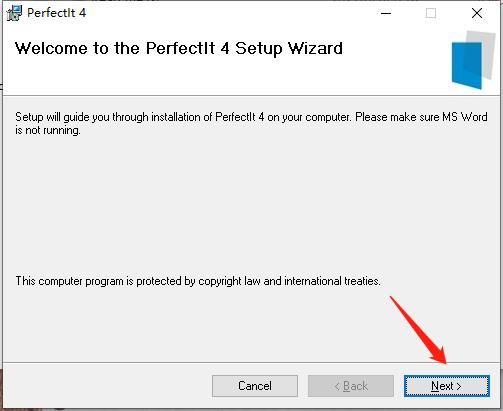Click the grayed-out maximize box icon

click(431, 13)
